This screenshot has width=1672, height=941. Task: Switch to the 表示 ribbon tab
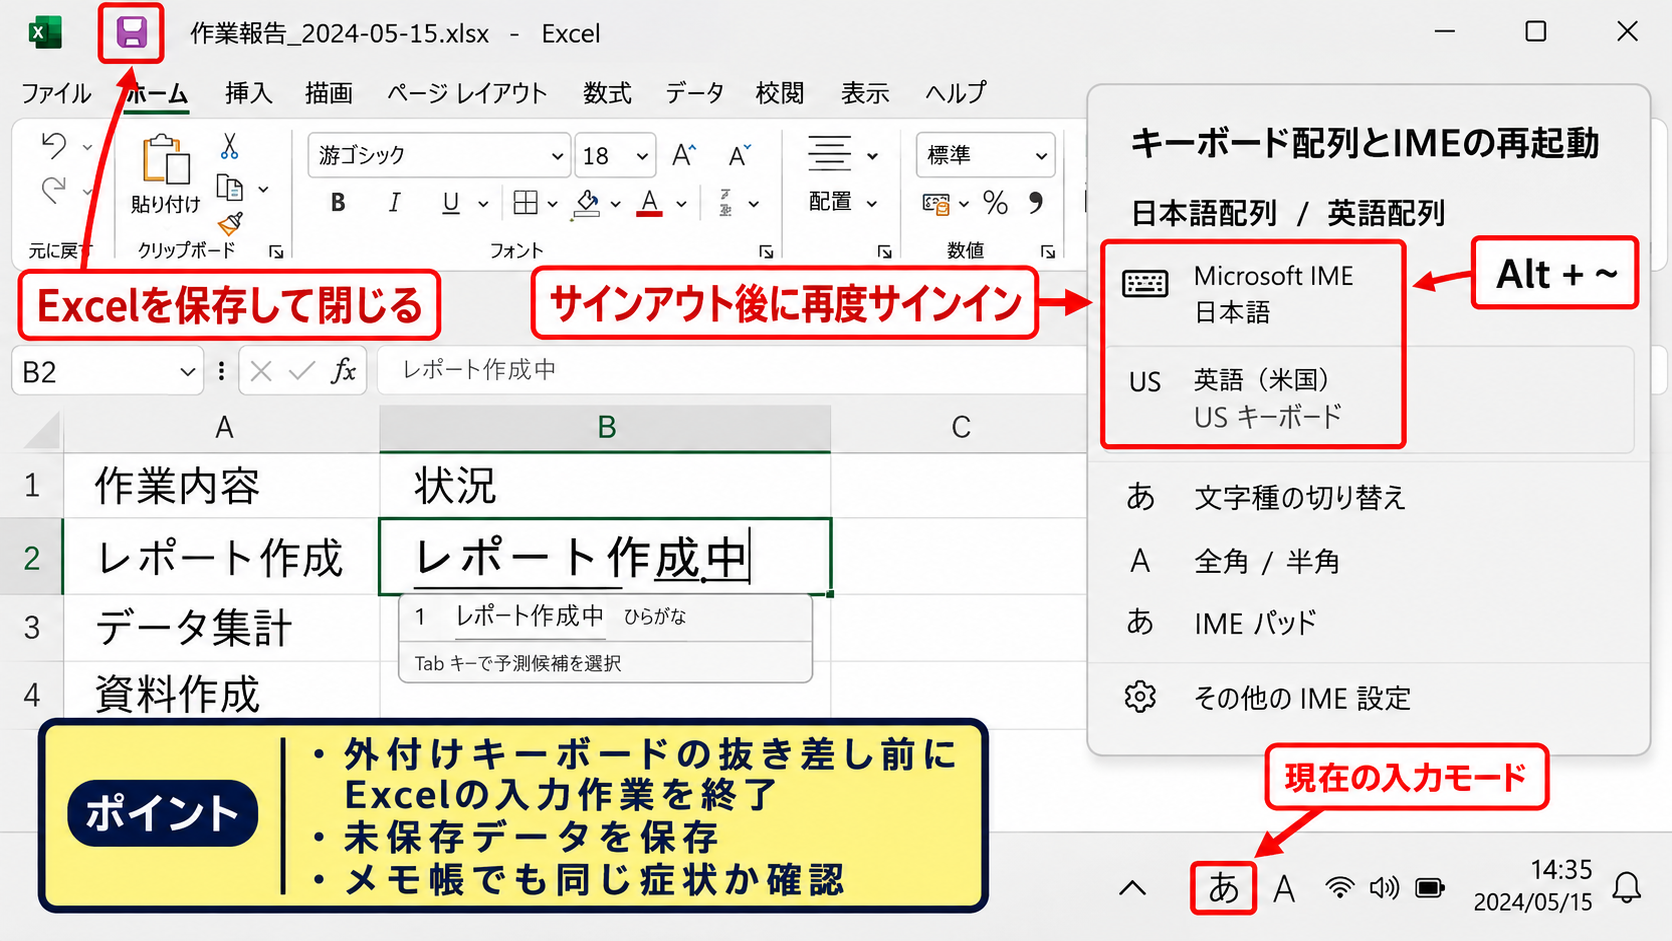pyautogui.click(x=865, y=93)
